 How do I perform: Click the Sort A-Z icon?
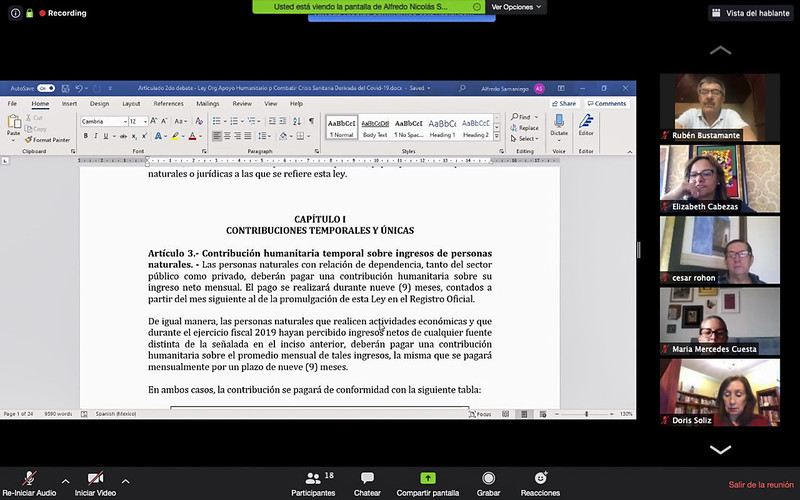pyautogui.click(x=297, y=121)
